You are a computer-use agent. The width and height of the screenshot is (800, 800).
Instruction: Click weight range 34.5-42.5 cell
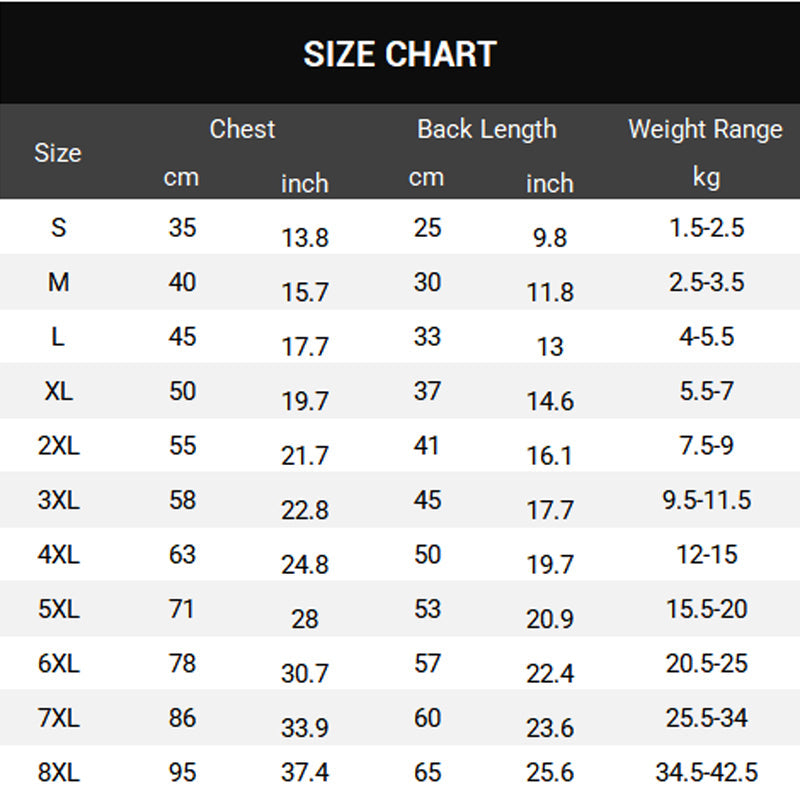pos(707,772)
